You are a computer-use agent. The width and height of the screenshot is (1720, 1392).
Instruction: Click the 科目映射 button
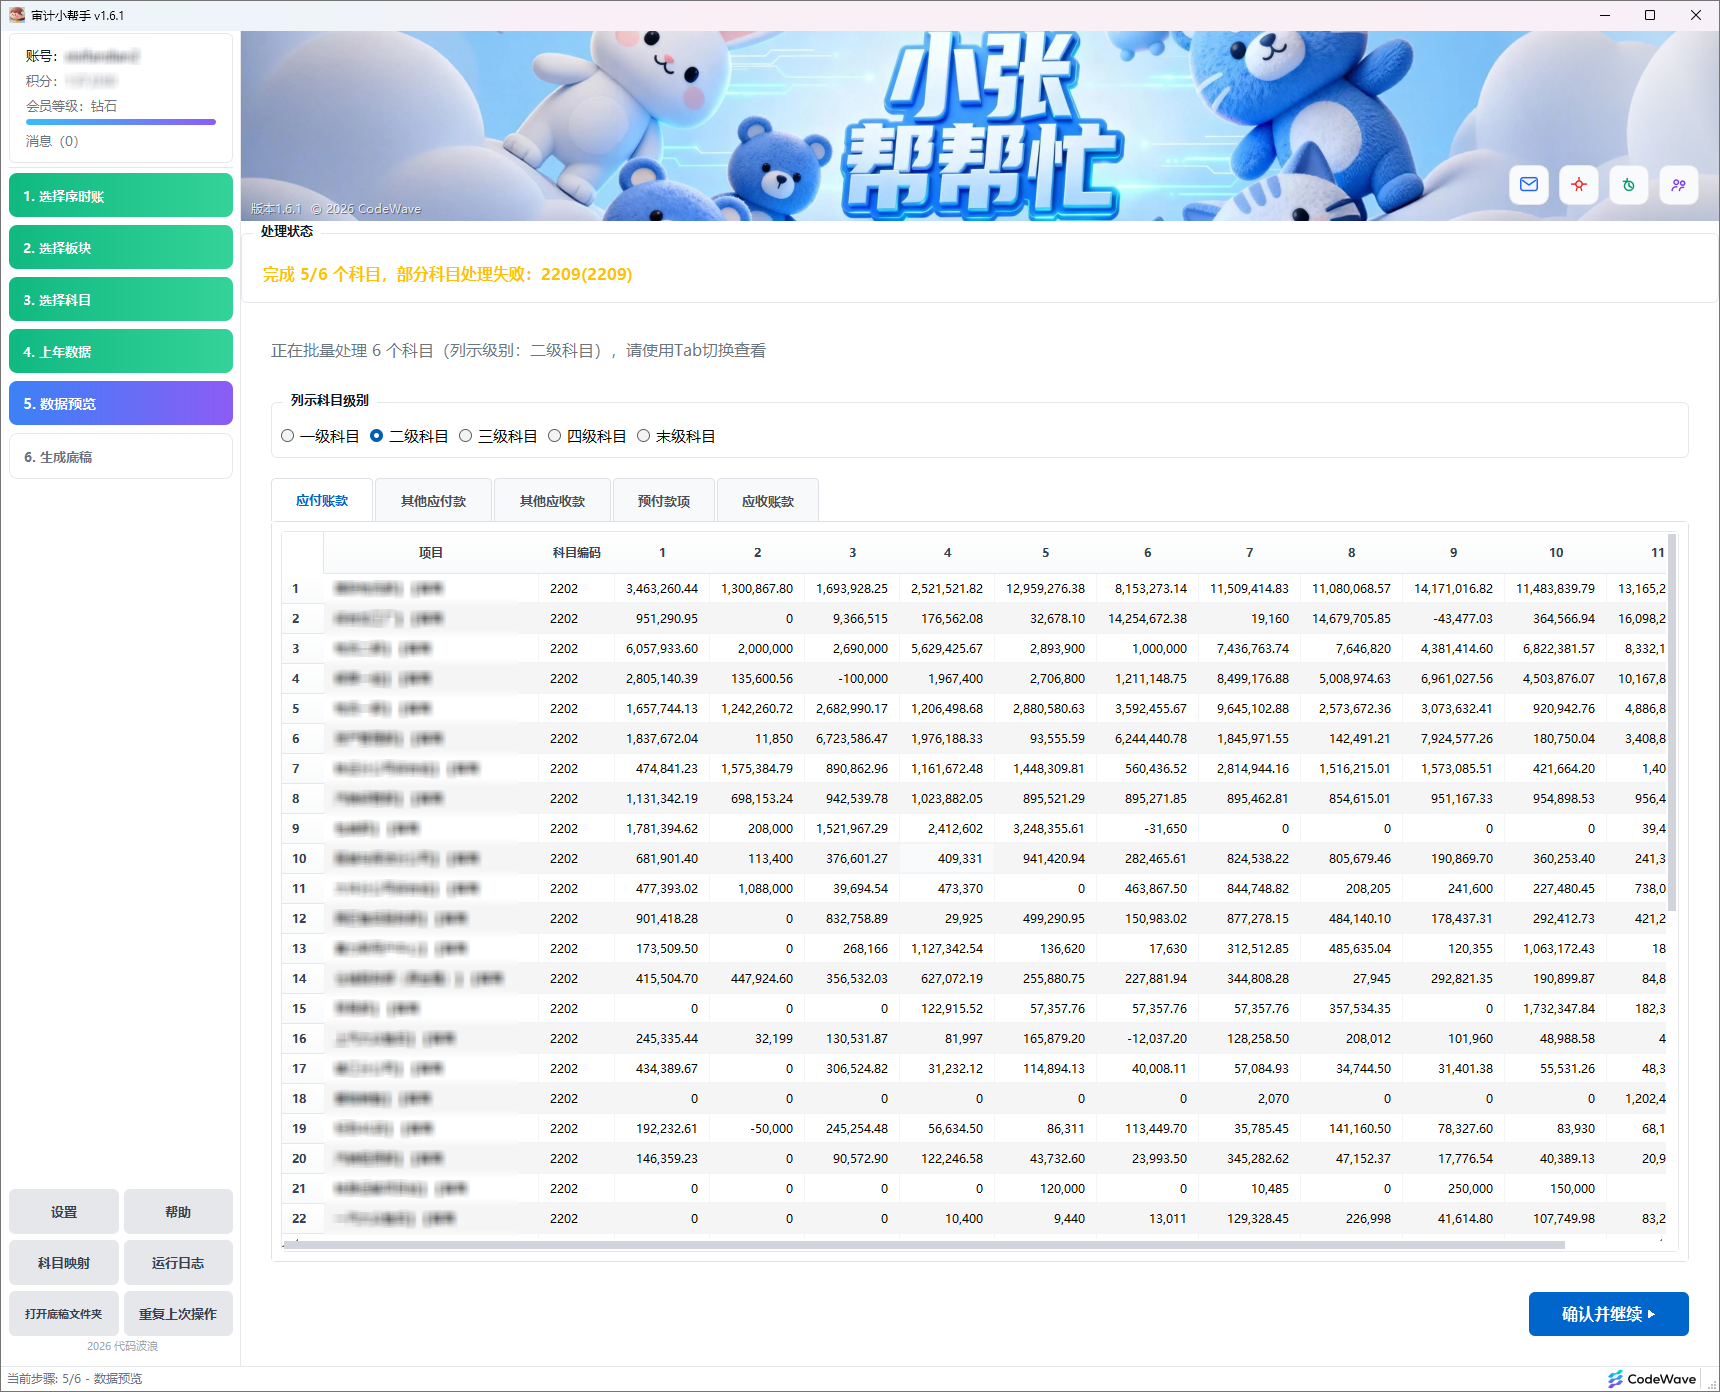click(64, 1263)
